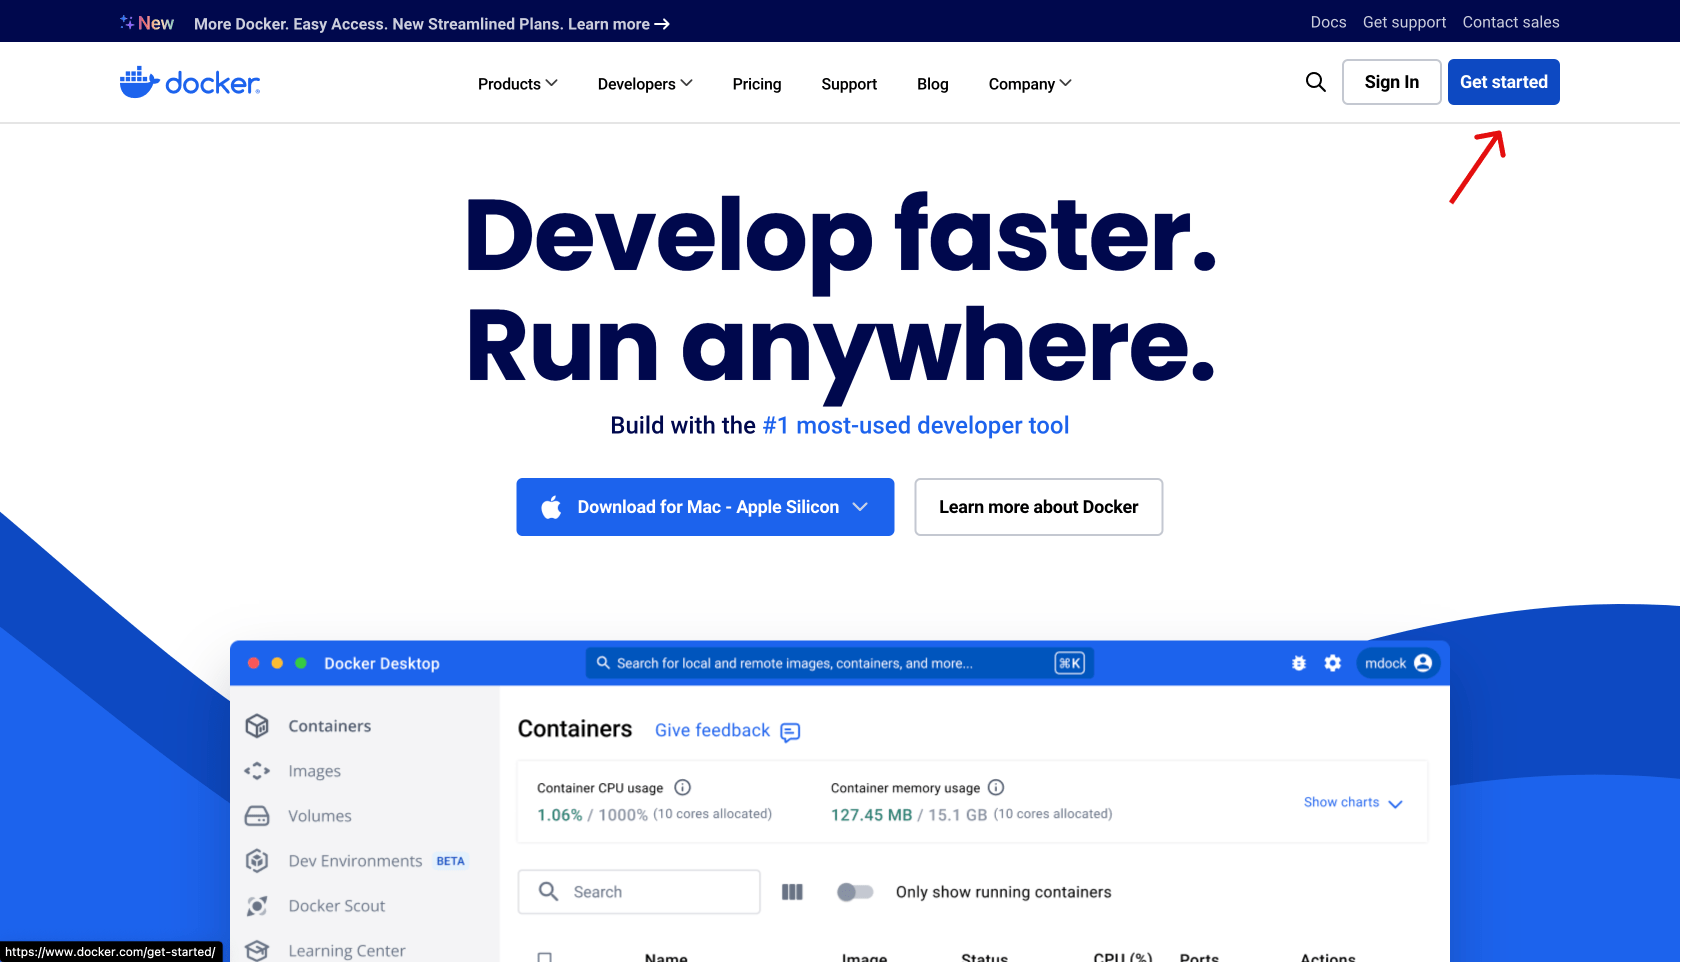This screenshot has width=1682, height=962.
Task: Open the Pricing page
Action: pos(757,84)
